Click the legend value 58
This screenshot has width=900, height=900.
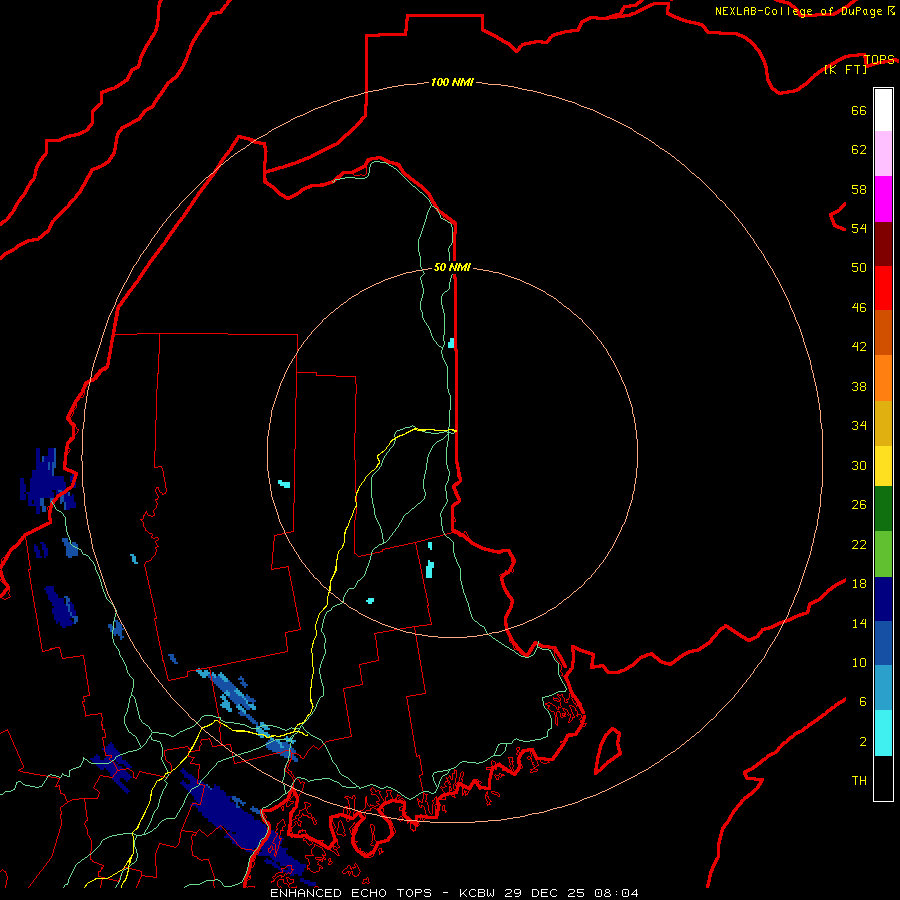click(859, 189)
